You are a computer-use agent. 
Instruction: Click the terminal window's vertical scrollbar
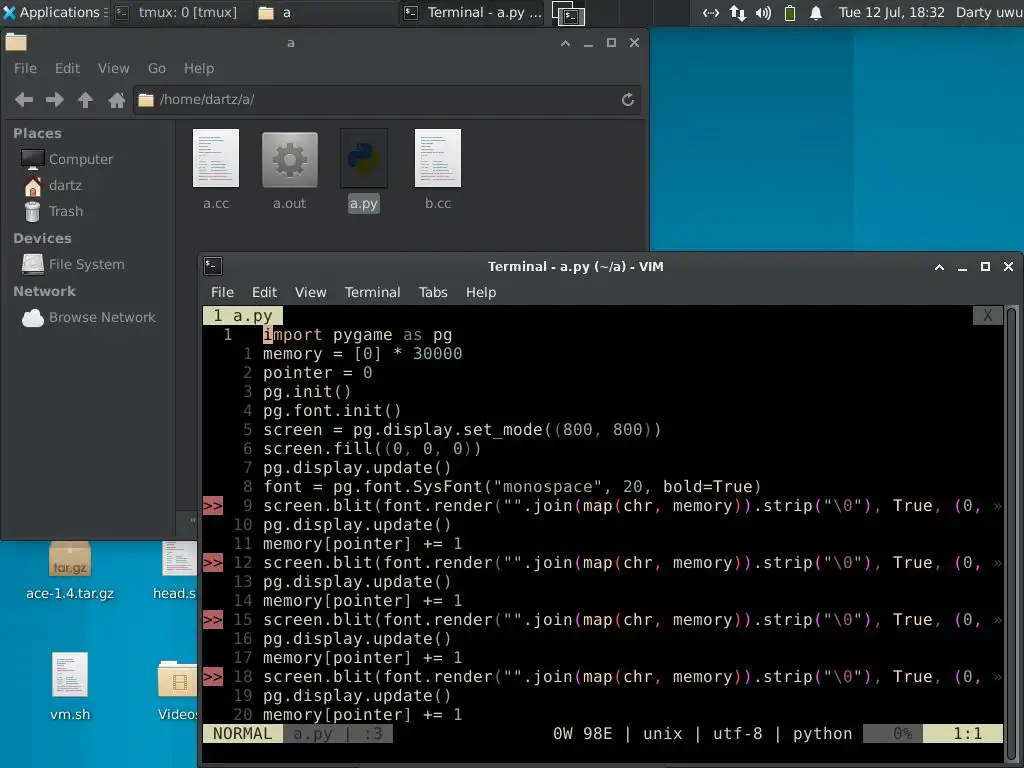(x=1011, y=532)
